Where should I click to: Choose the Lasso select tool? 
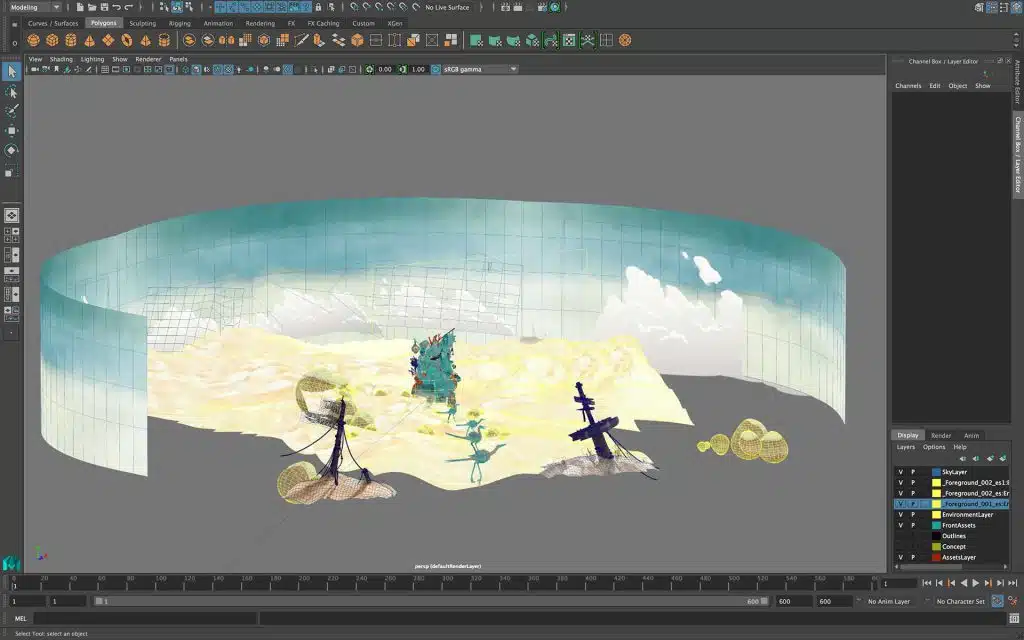click(11, 92)
